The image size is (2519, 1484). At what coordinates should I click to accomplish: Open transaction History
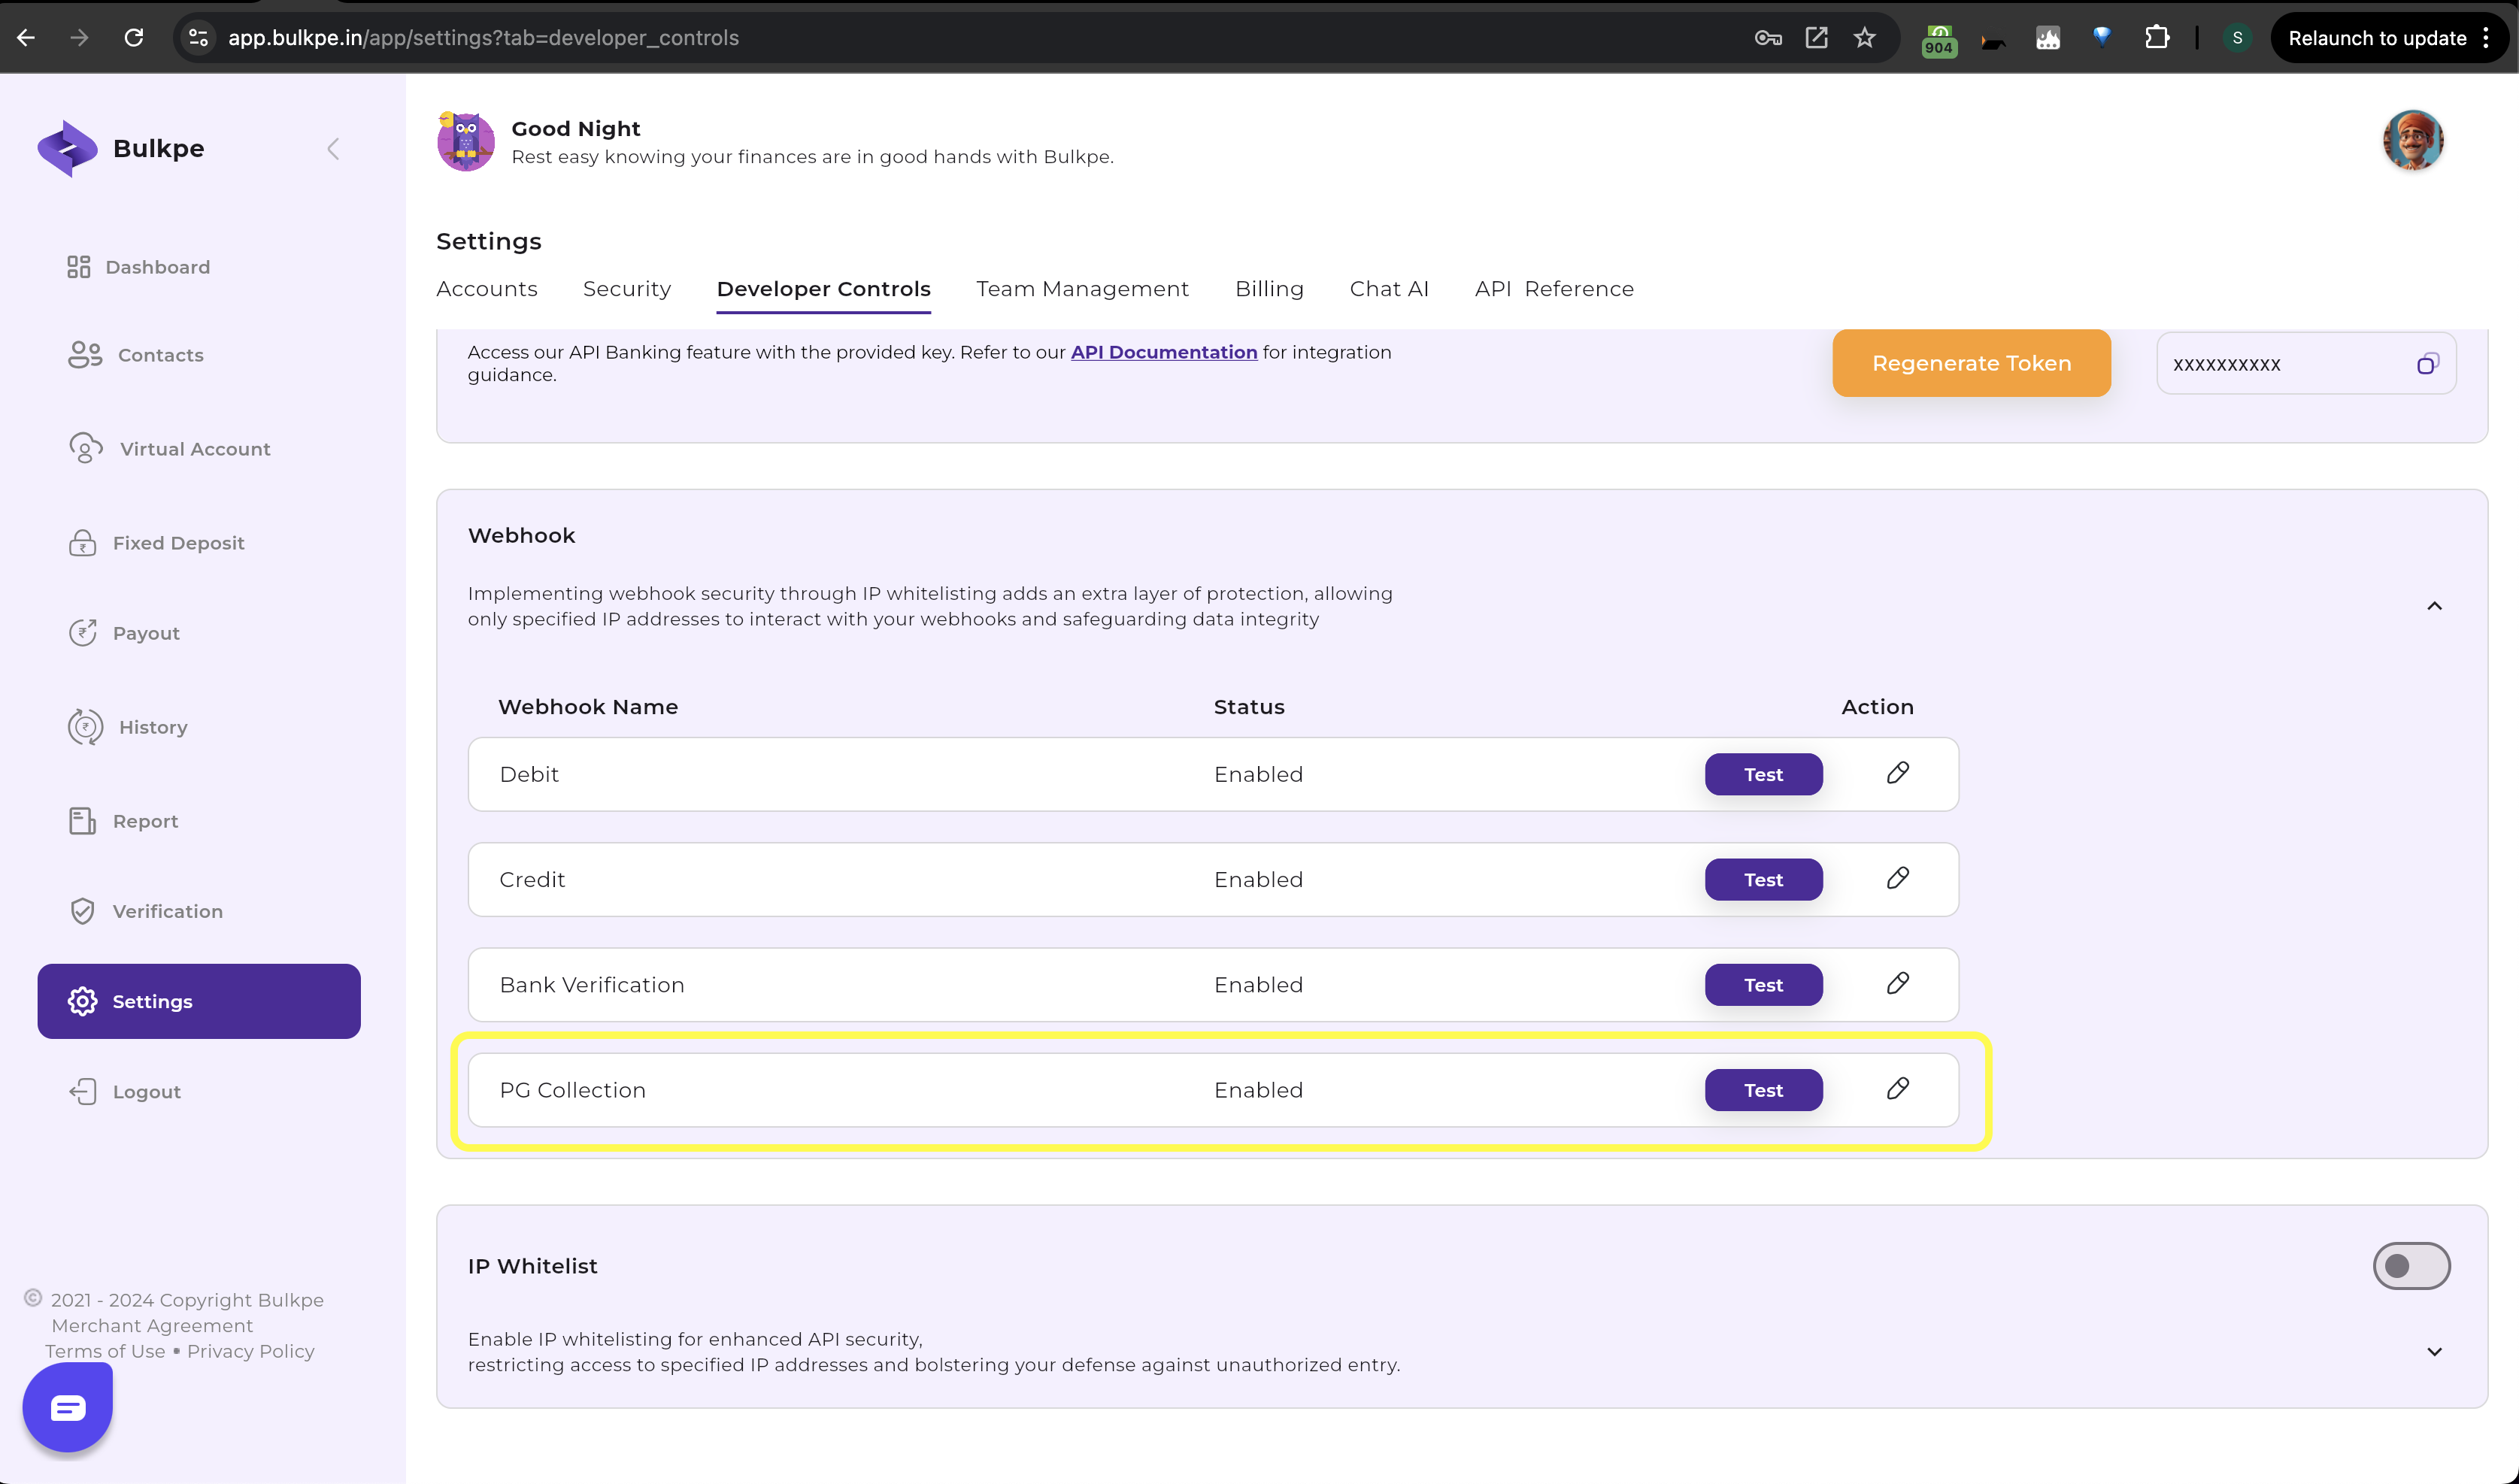128,727
